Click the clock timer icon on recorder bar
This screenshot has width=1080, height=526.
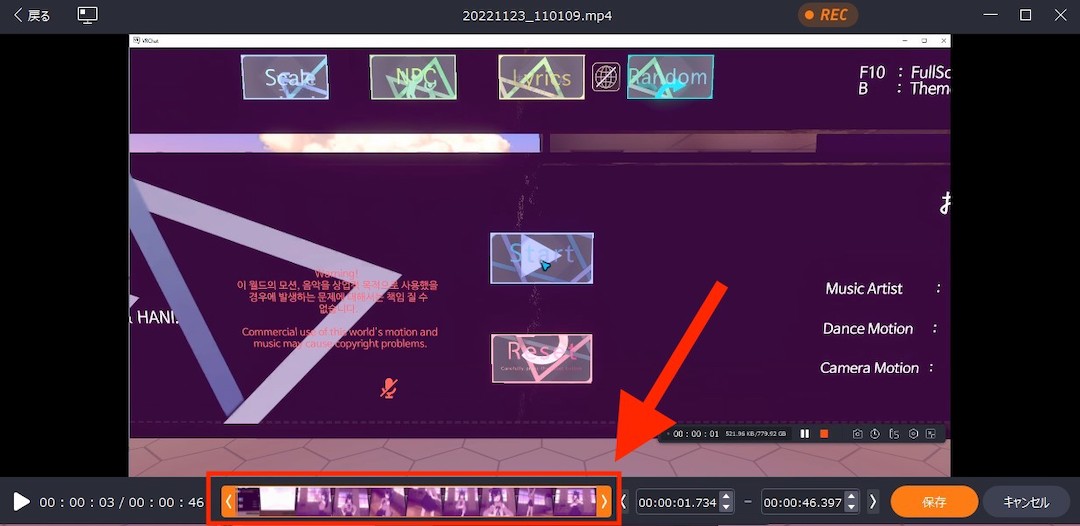point(875,434)
